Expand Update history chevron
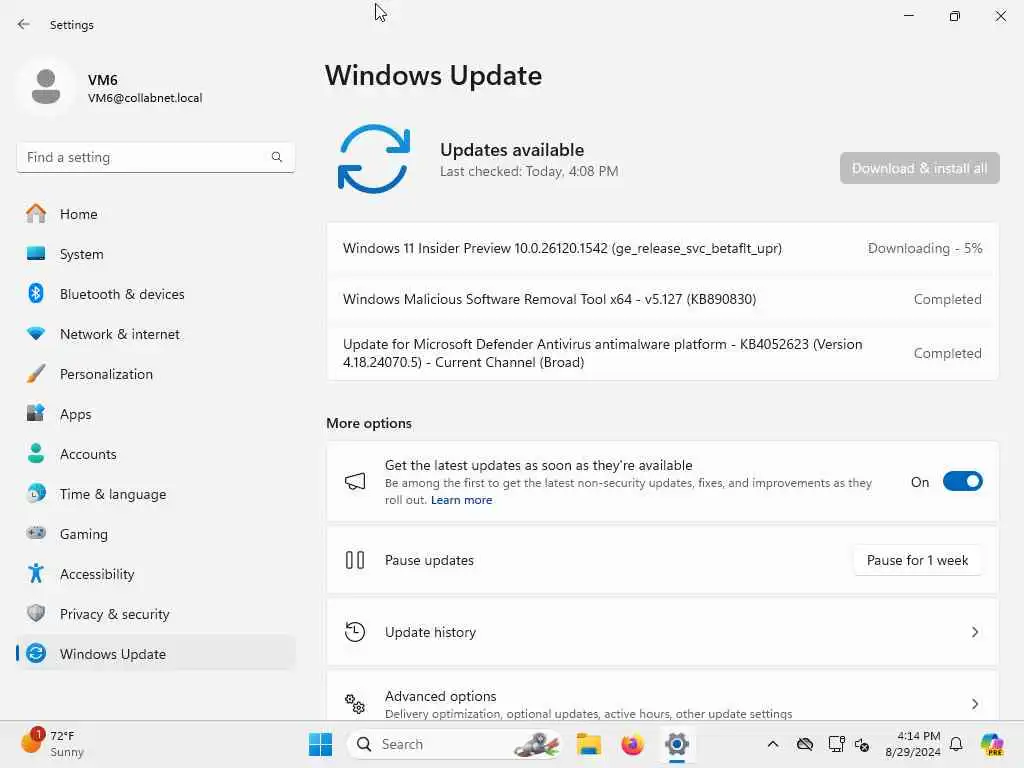 point(974,632)
